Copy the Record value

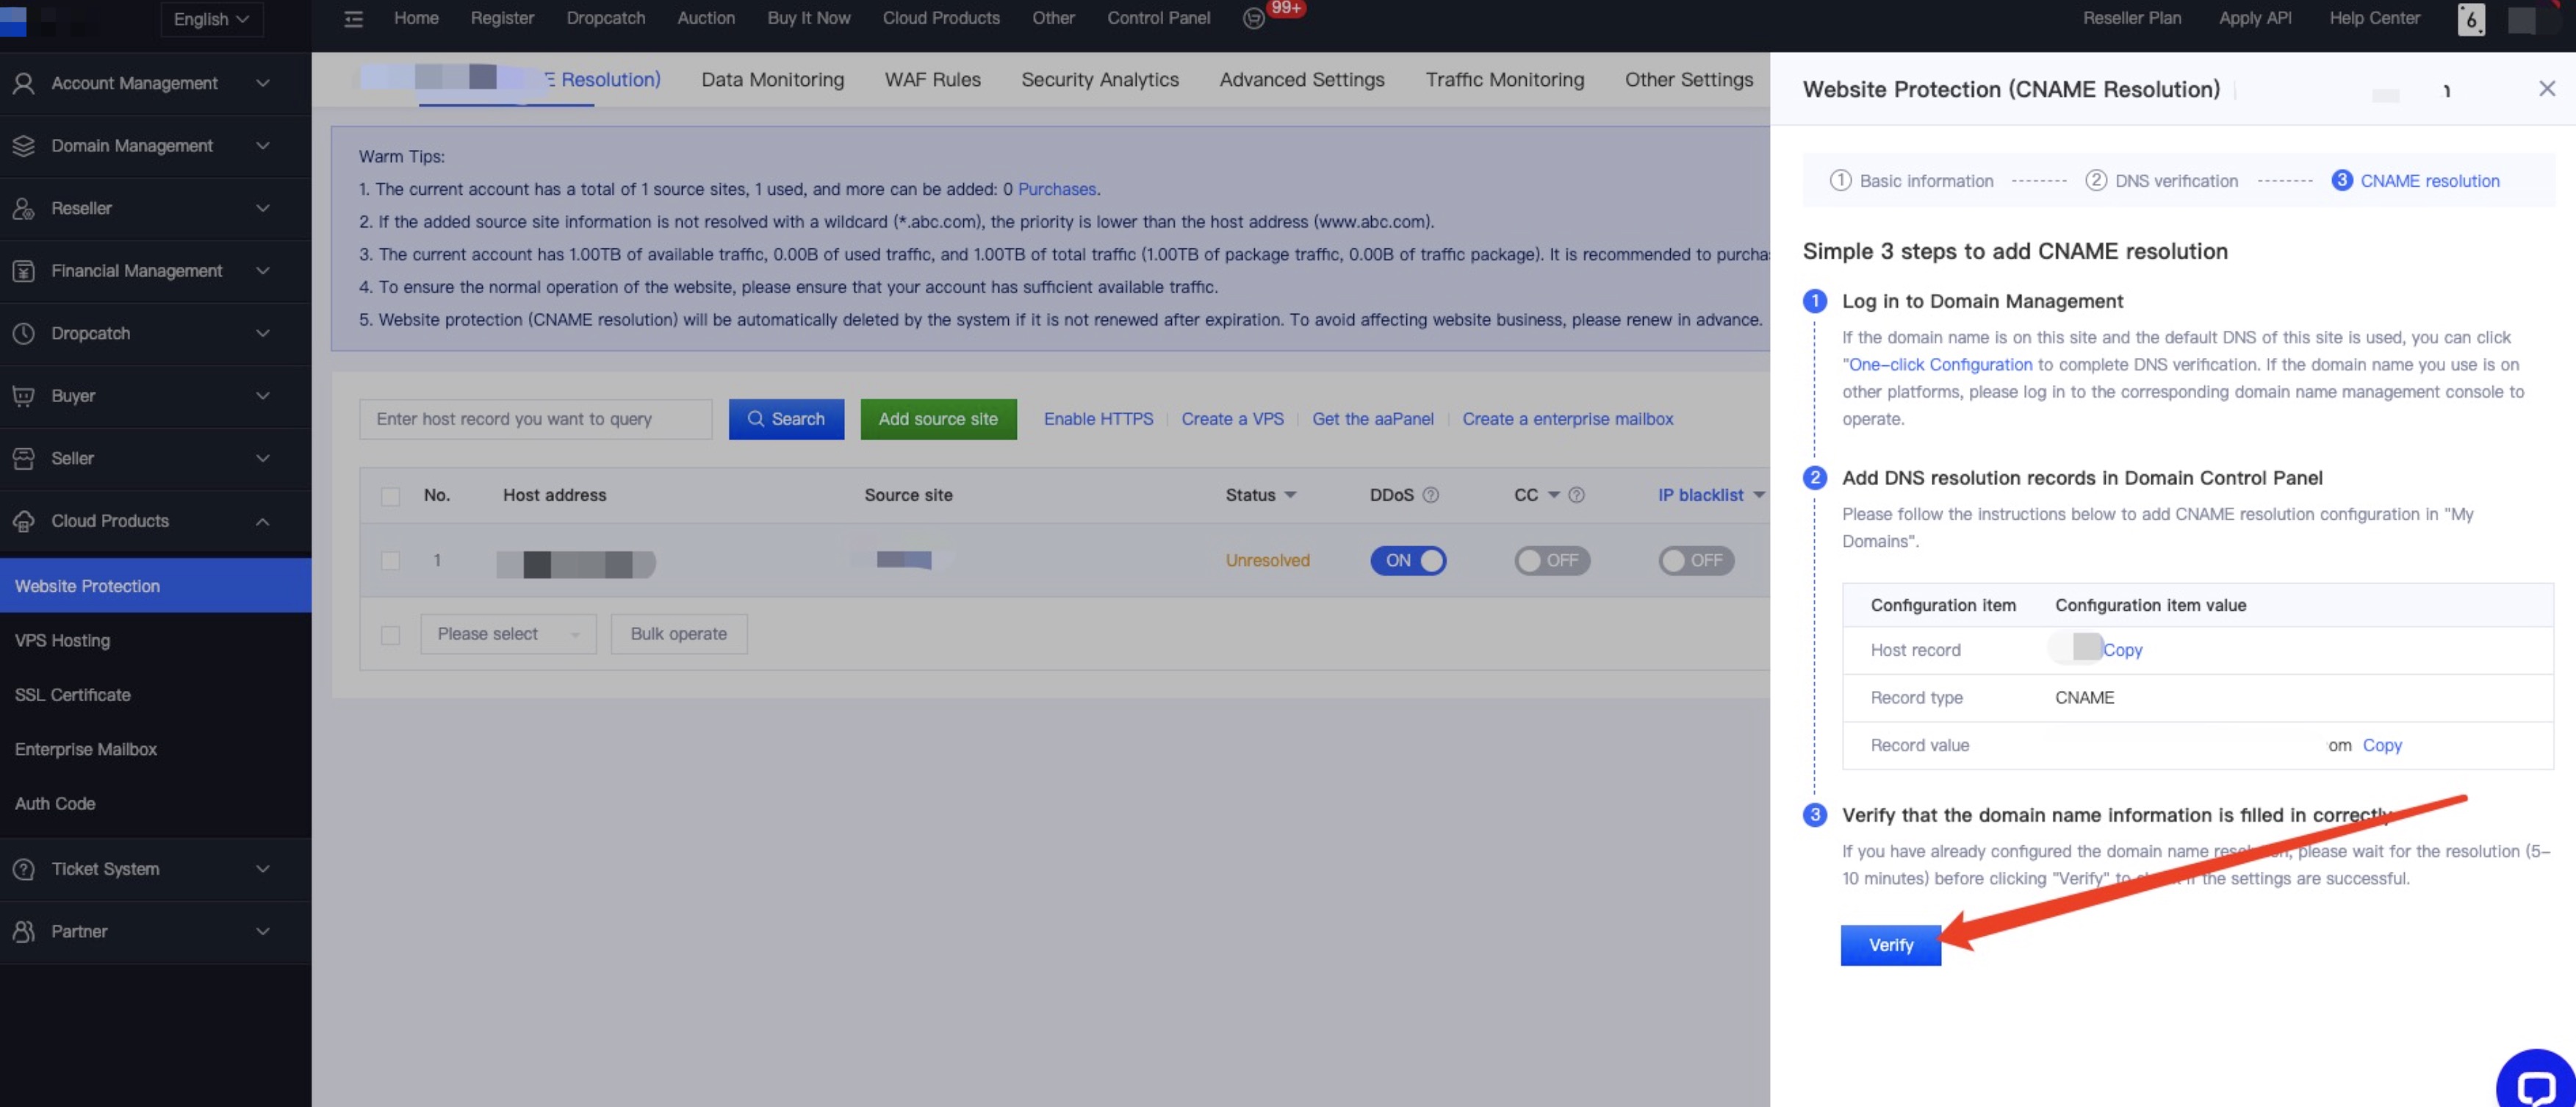click(x=2382, y=745)
